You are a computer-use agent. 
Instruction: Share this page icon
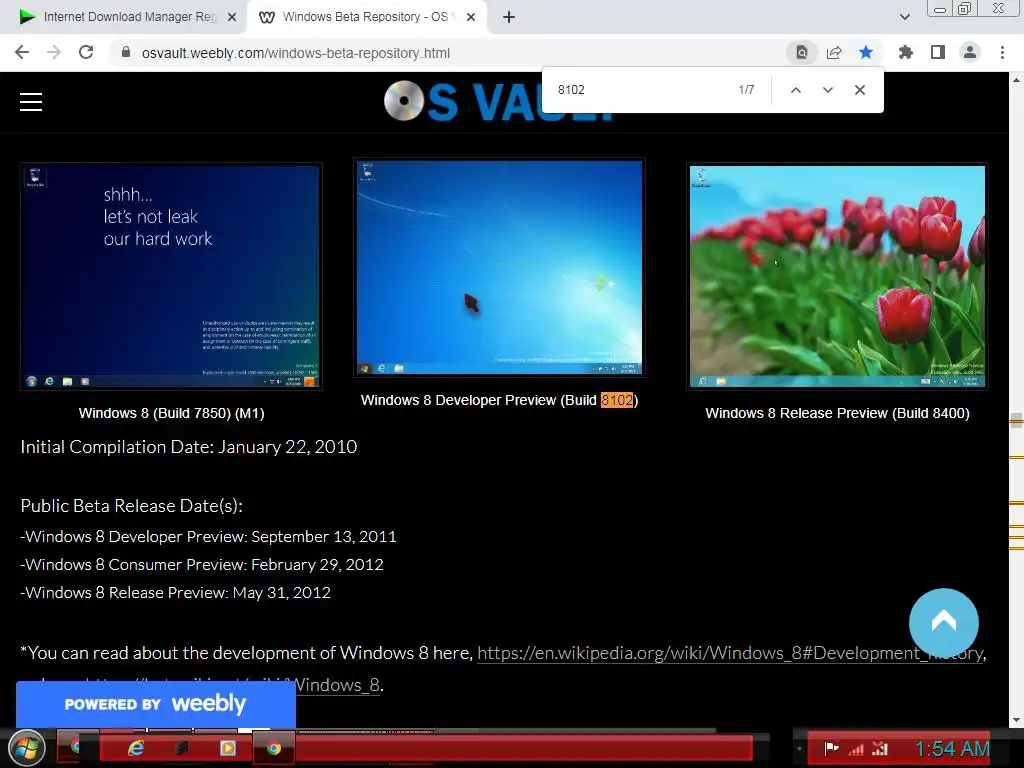tap(833, 52)
